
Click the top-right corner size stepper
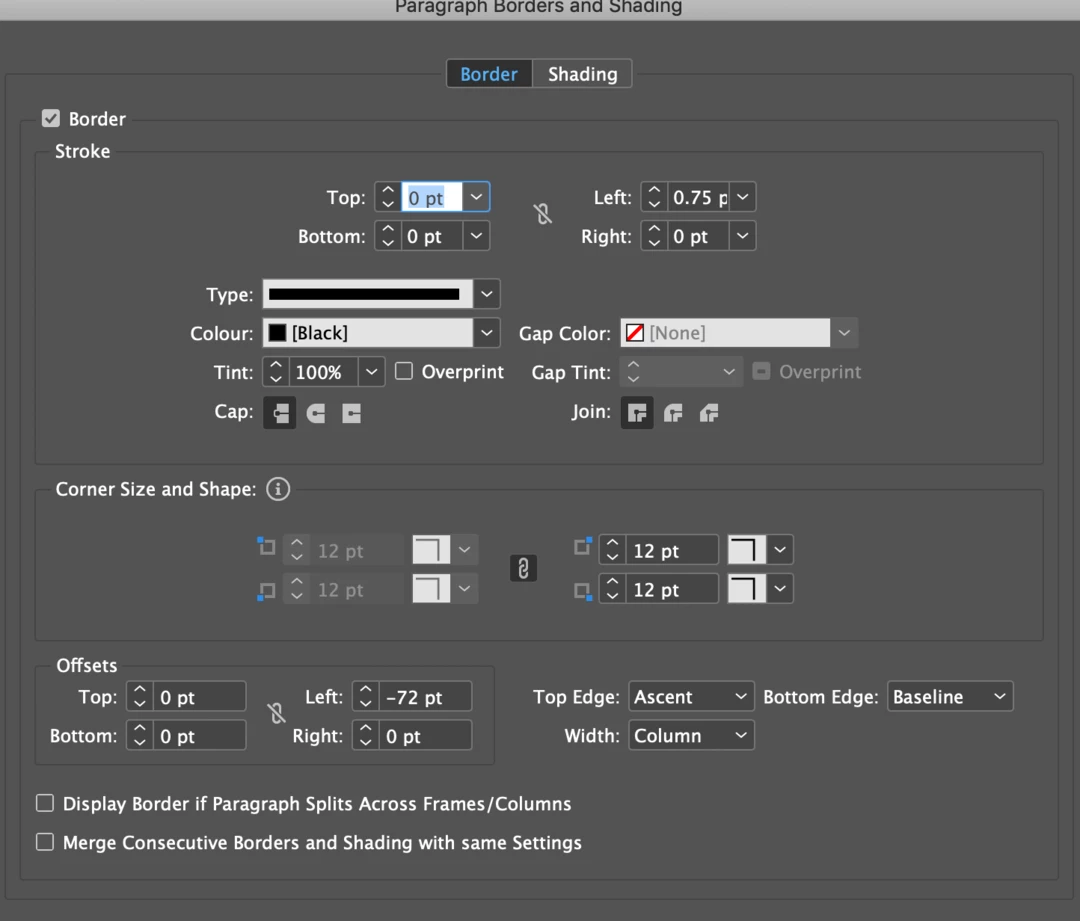[612, 550]
